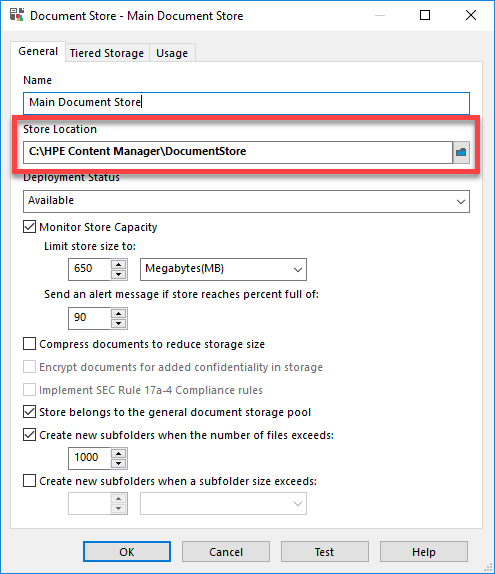
Task: Decrease the files-exceeds value 1000
Action: point(118,463)
